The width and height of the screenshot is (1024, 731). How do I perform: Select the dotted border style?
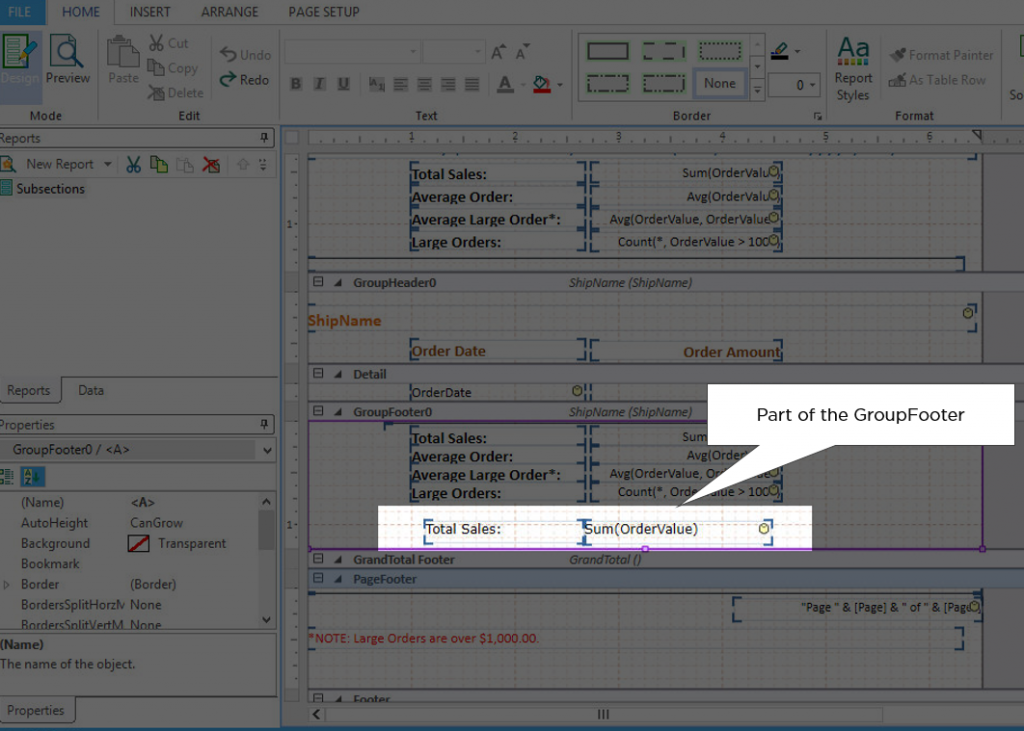pyautogui.click(x=720, y=51)
